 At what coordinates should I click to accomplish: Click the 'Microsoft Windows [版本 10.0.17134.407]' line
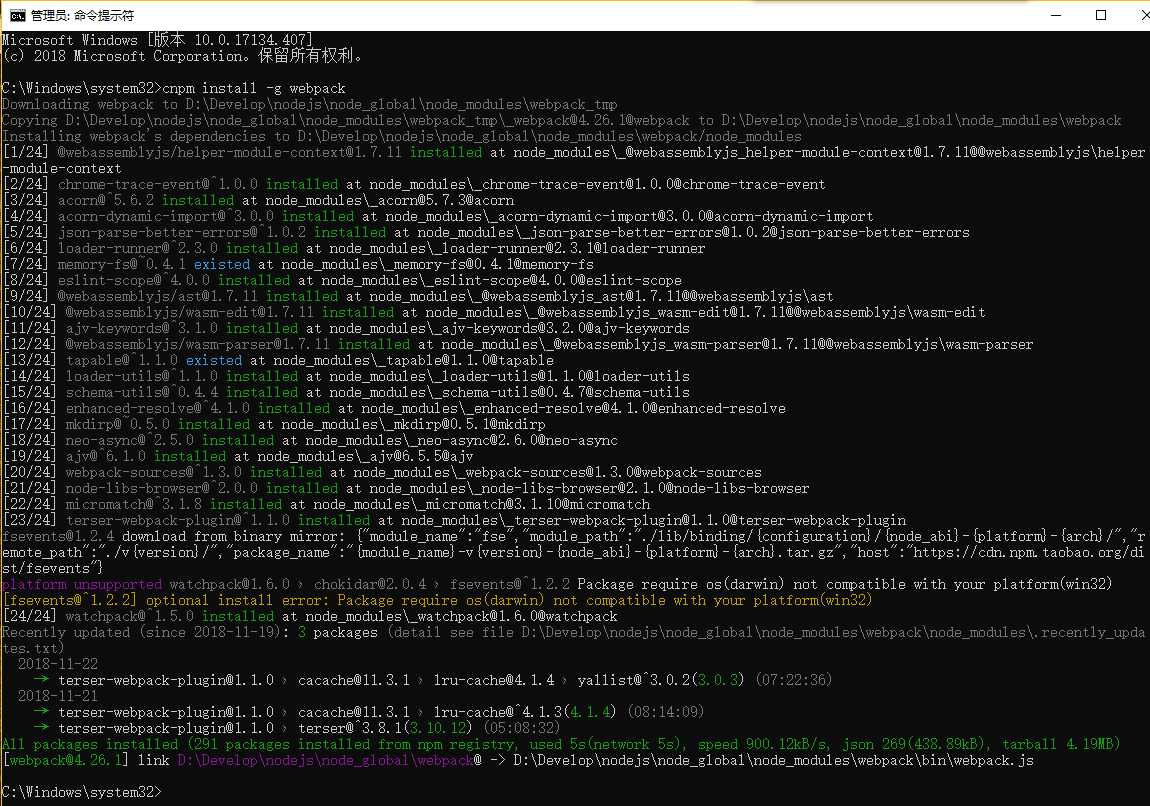[157, 40]
